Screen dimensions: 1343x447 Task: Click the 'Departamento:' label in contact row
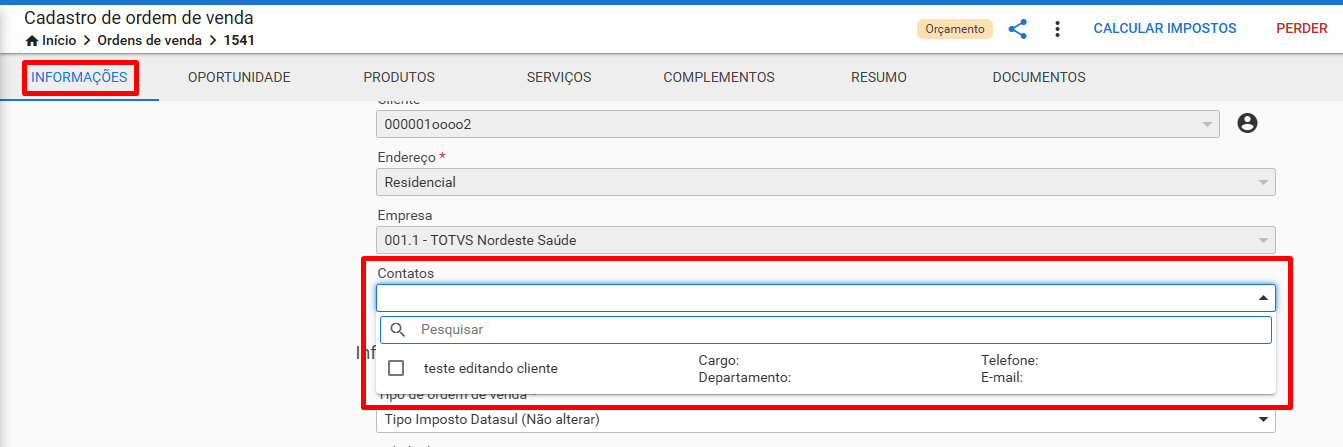pyautogui.click(x=745, y=378)
